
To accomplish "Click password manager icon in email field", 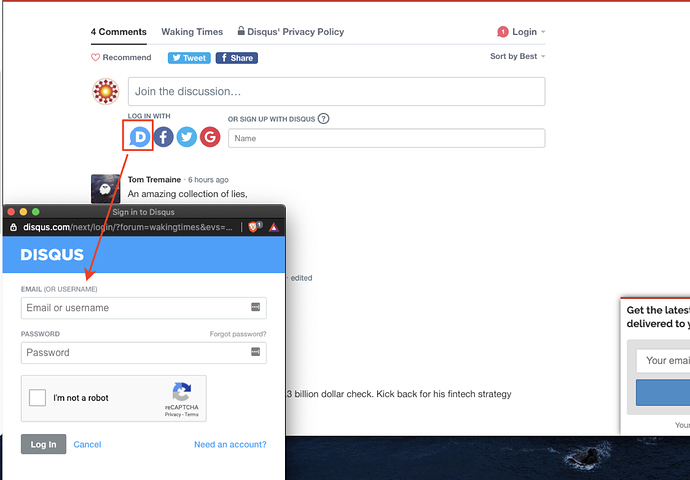I will point(256,307).
